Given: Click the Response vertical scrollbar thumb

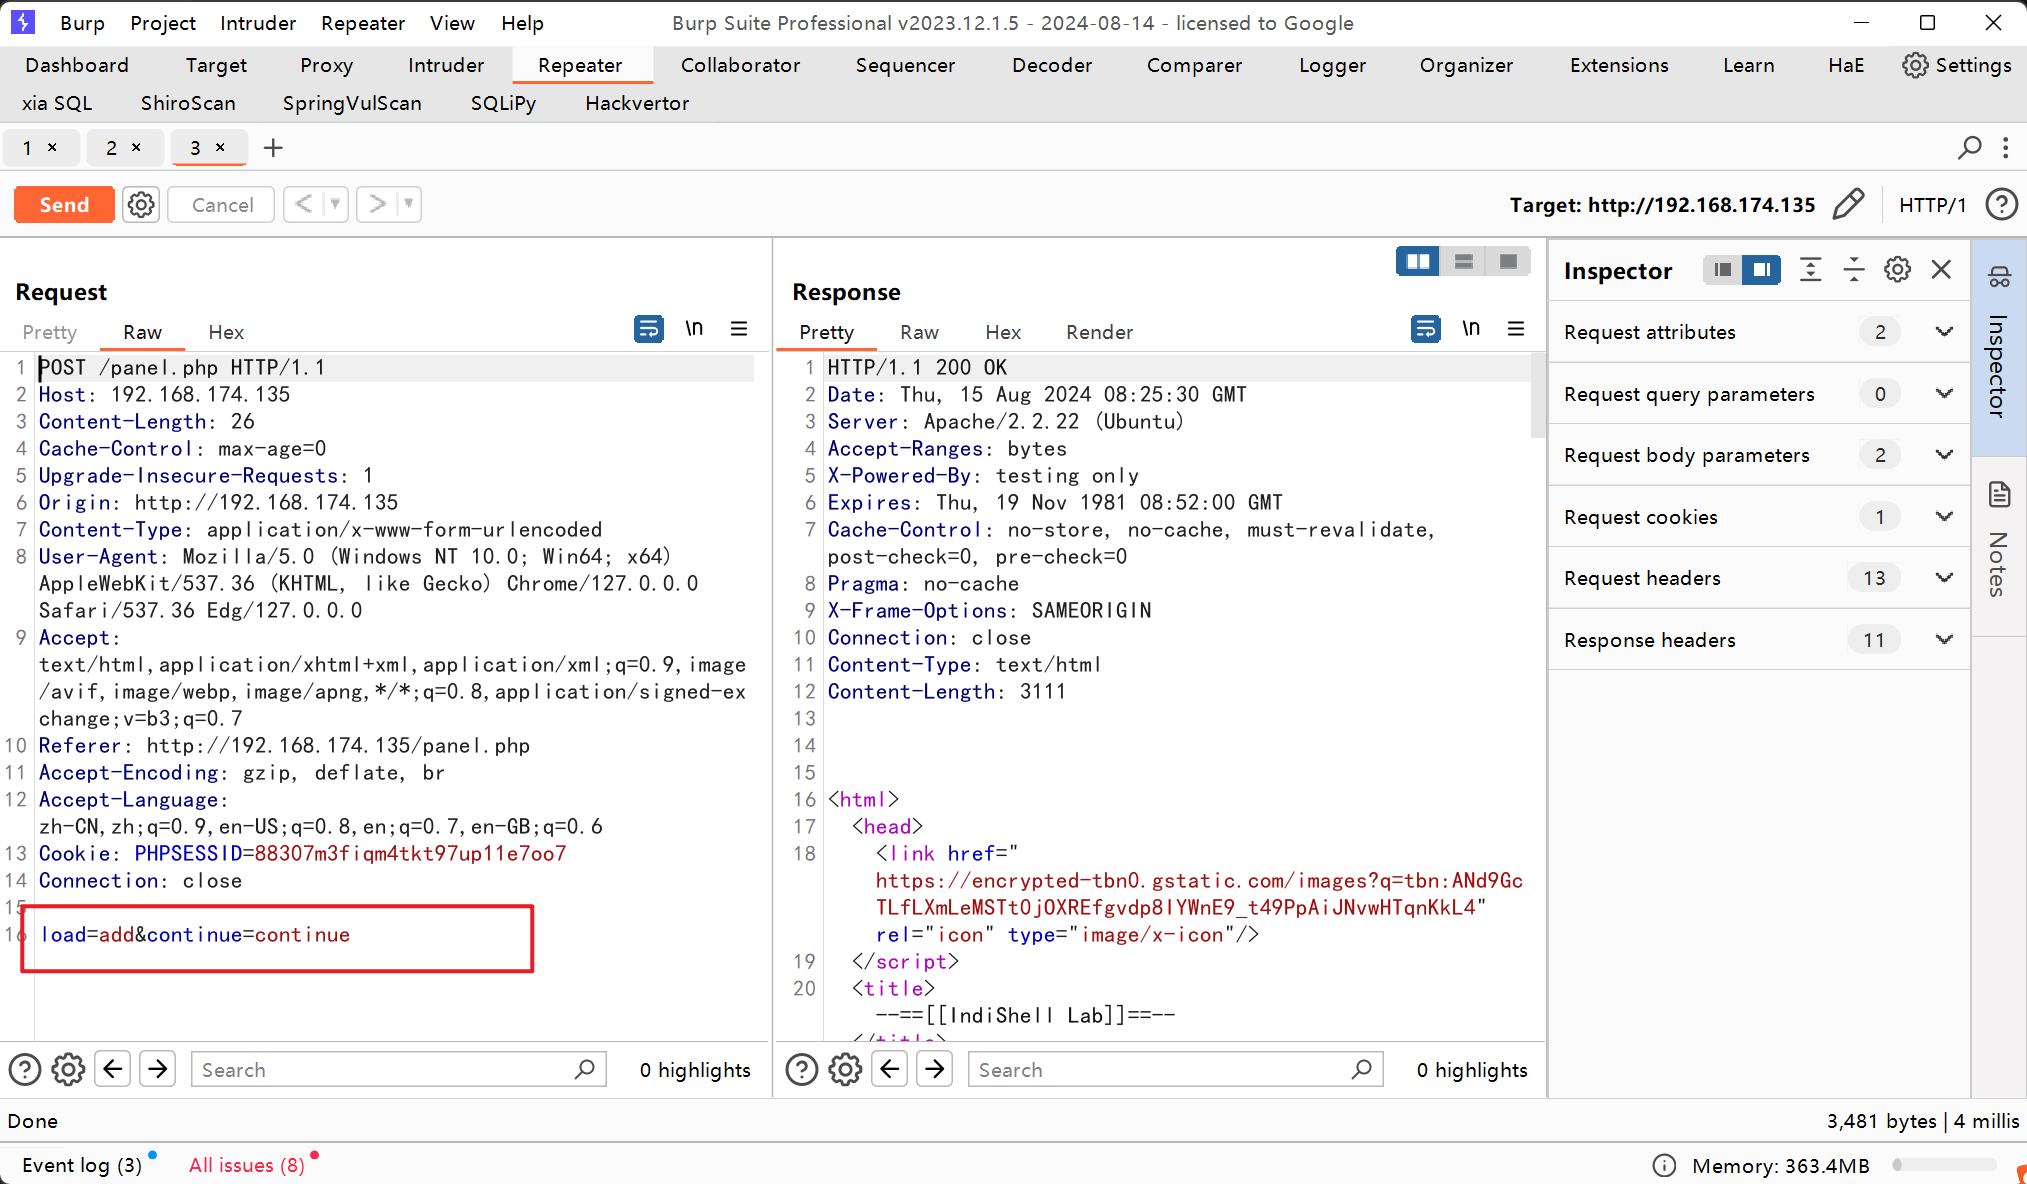Looking at the screenshot, I should (1538, 397).
